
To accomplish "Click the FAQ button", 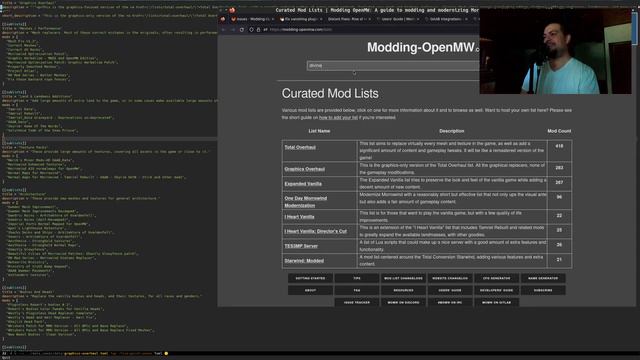I will coord(357,290).
